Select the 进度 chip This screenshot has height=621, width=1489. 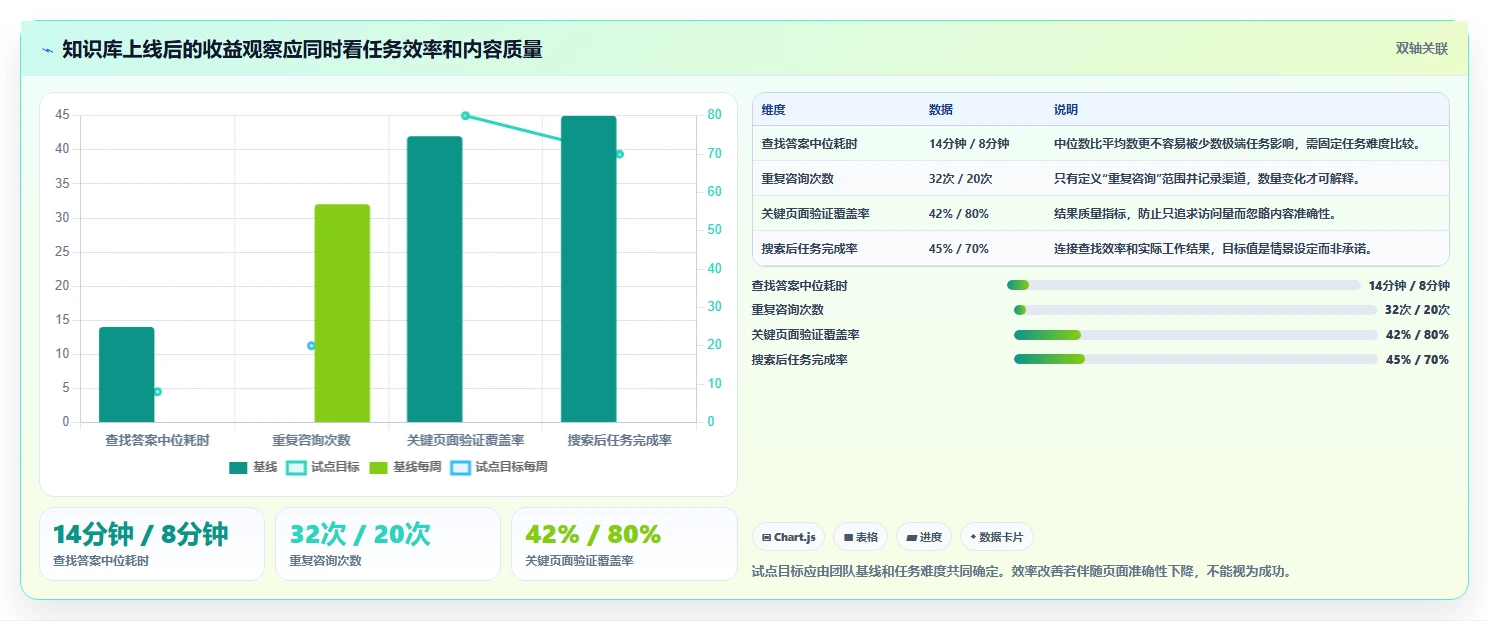pos(924,537)
